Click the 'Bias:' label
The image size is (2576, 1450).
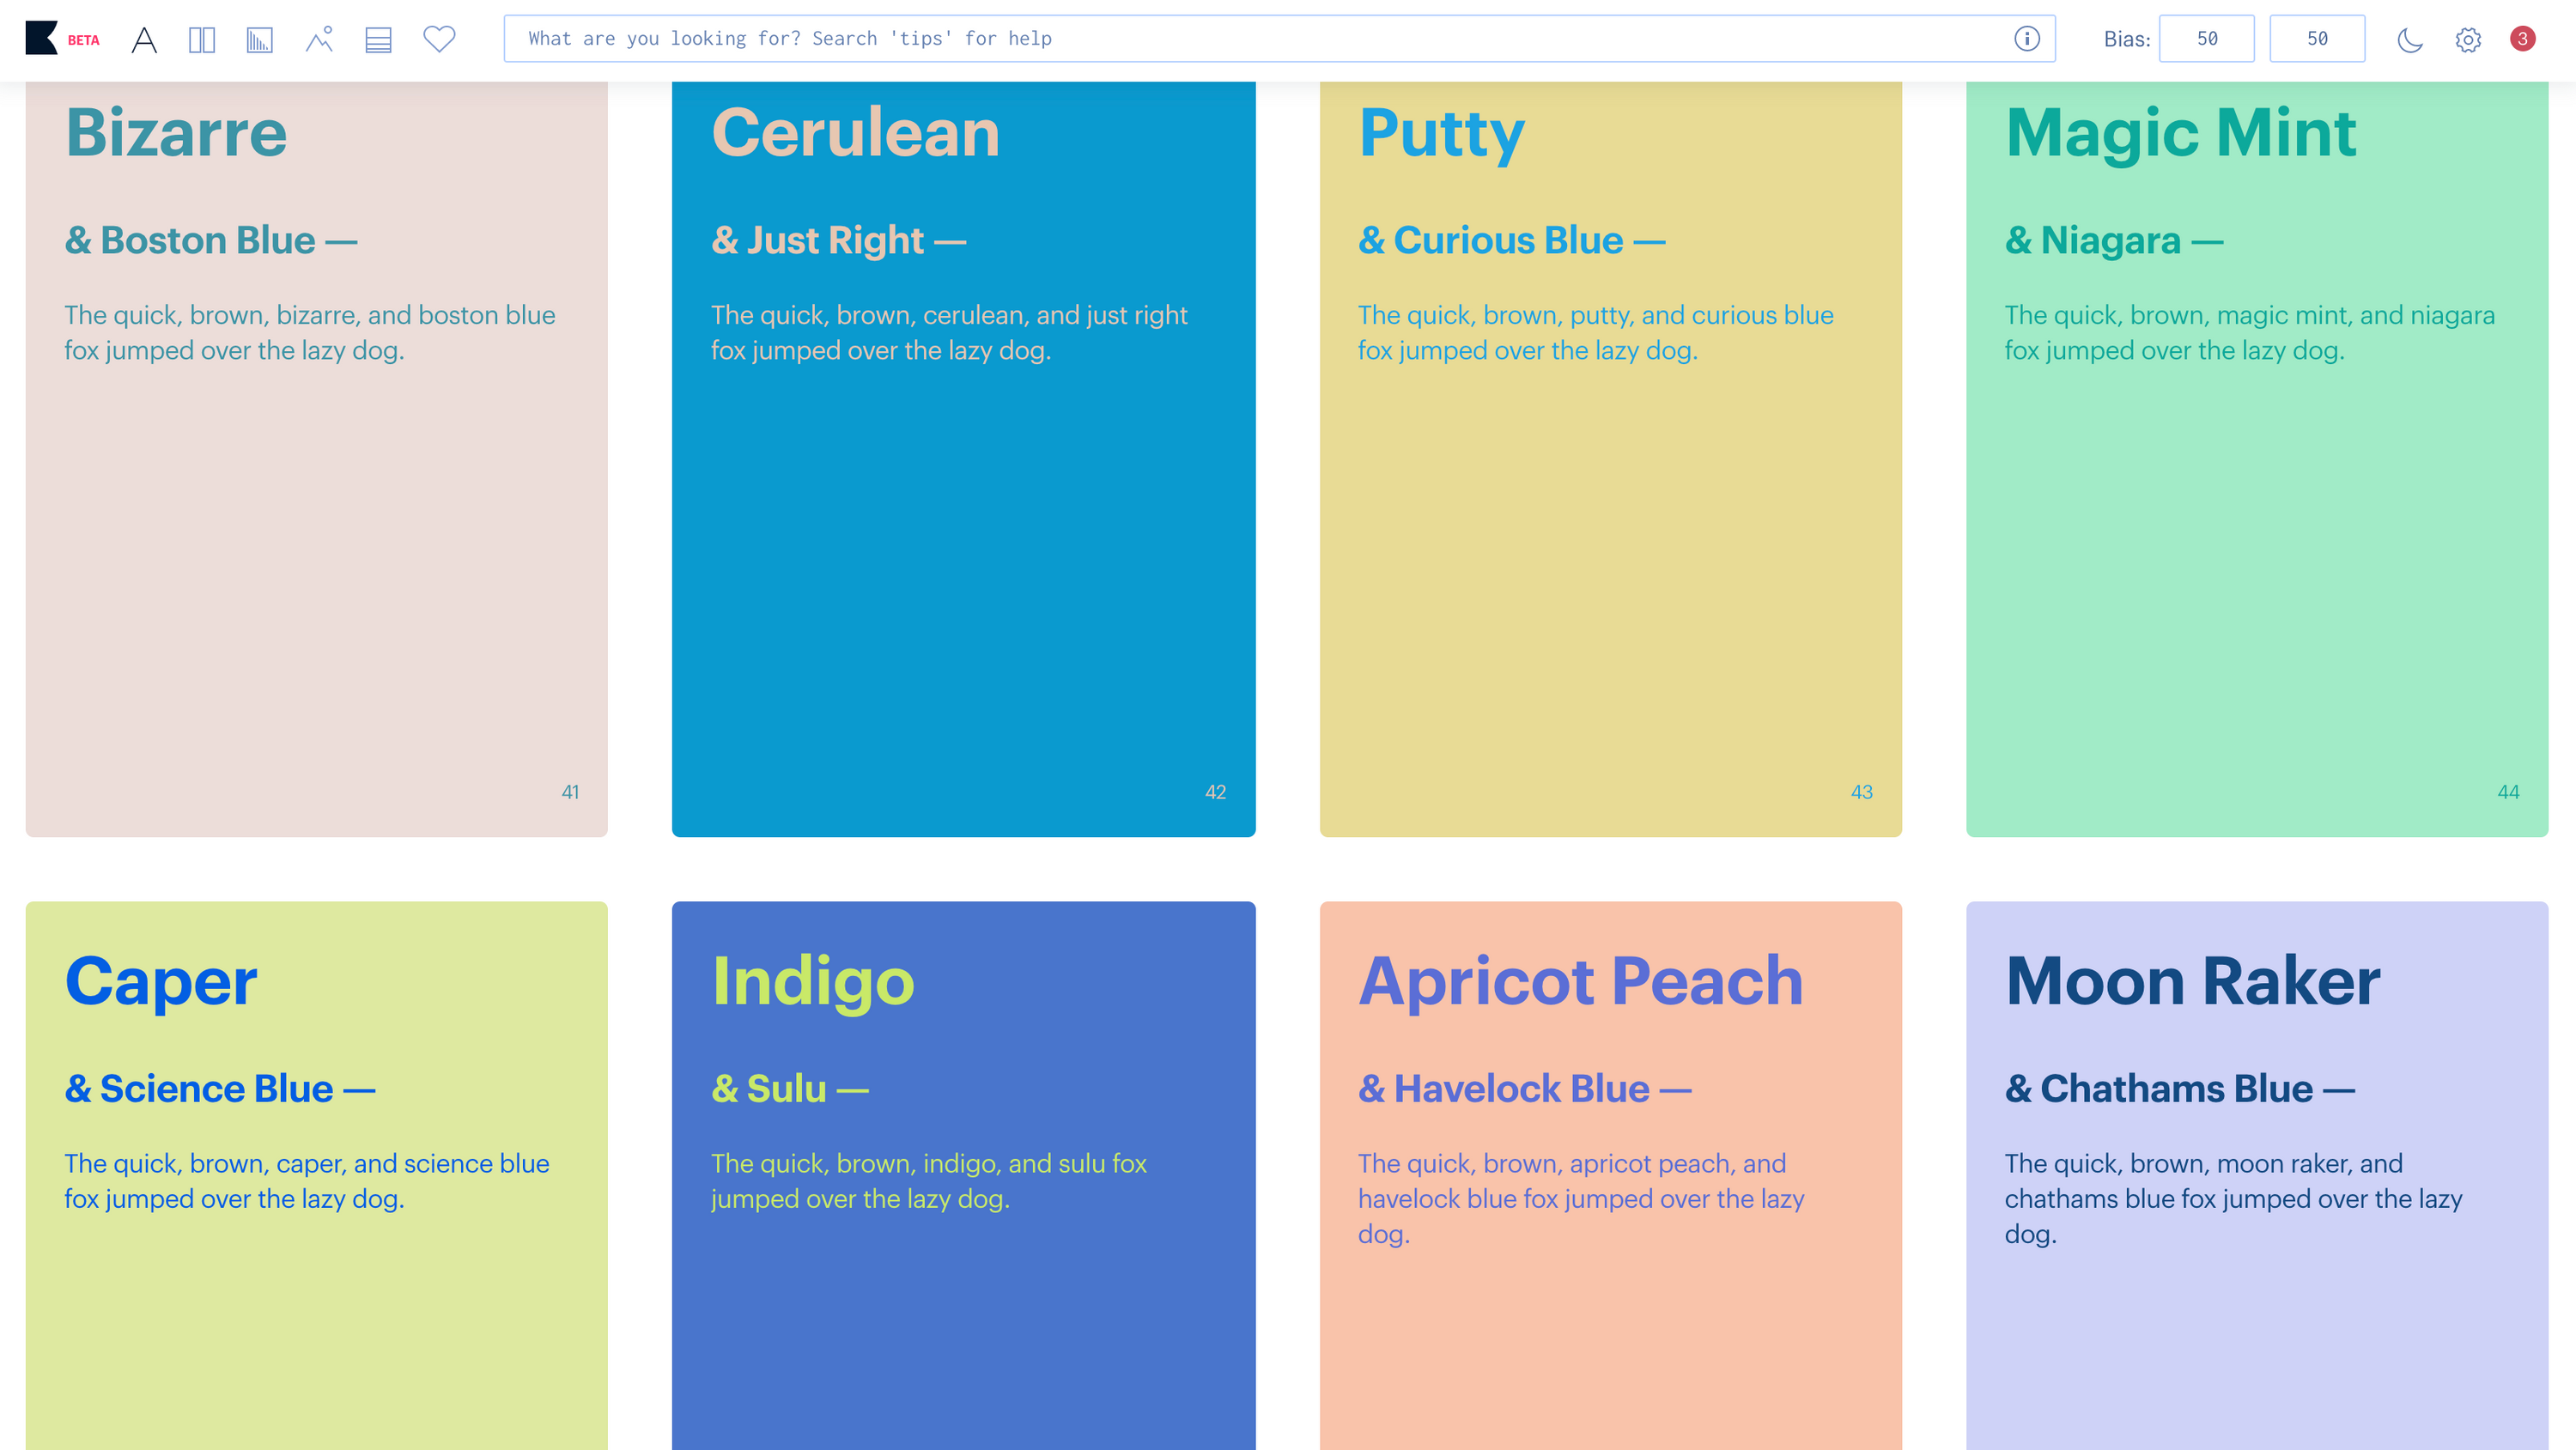click(x=2127, y=39)
